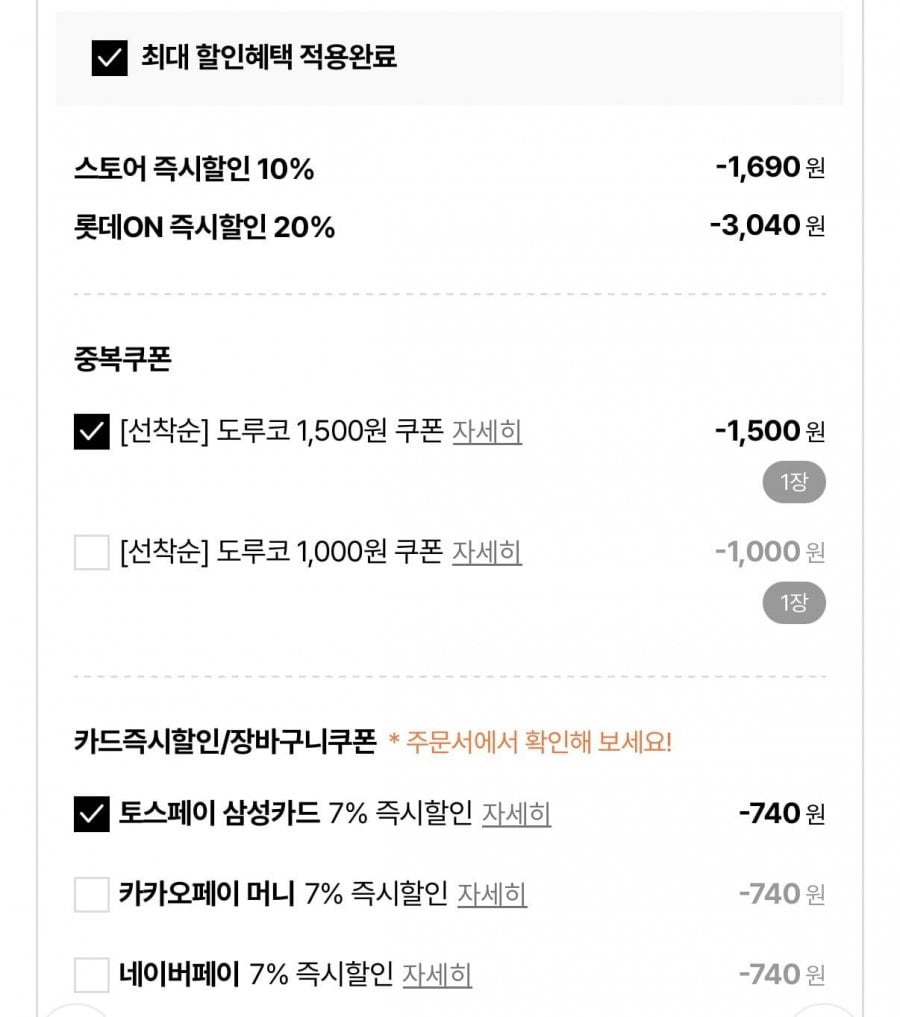Select the 카카오페이 머니 discount checkbox
The width and height of the screenshot is (900, 1017).
point(91,894)
